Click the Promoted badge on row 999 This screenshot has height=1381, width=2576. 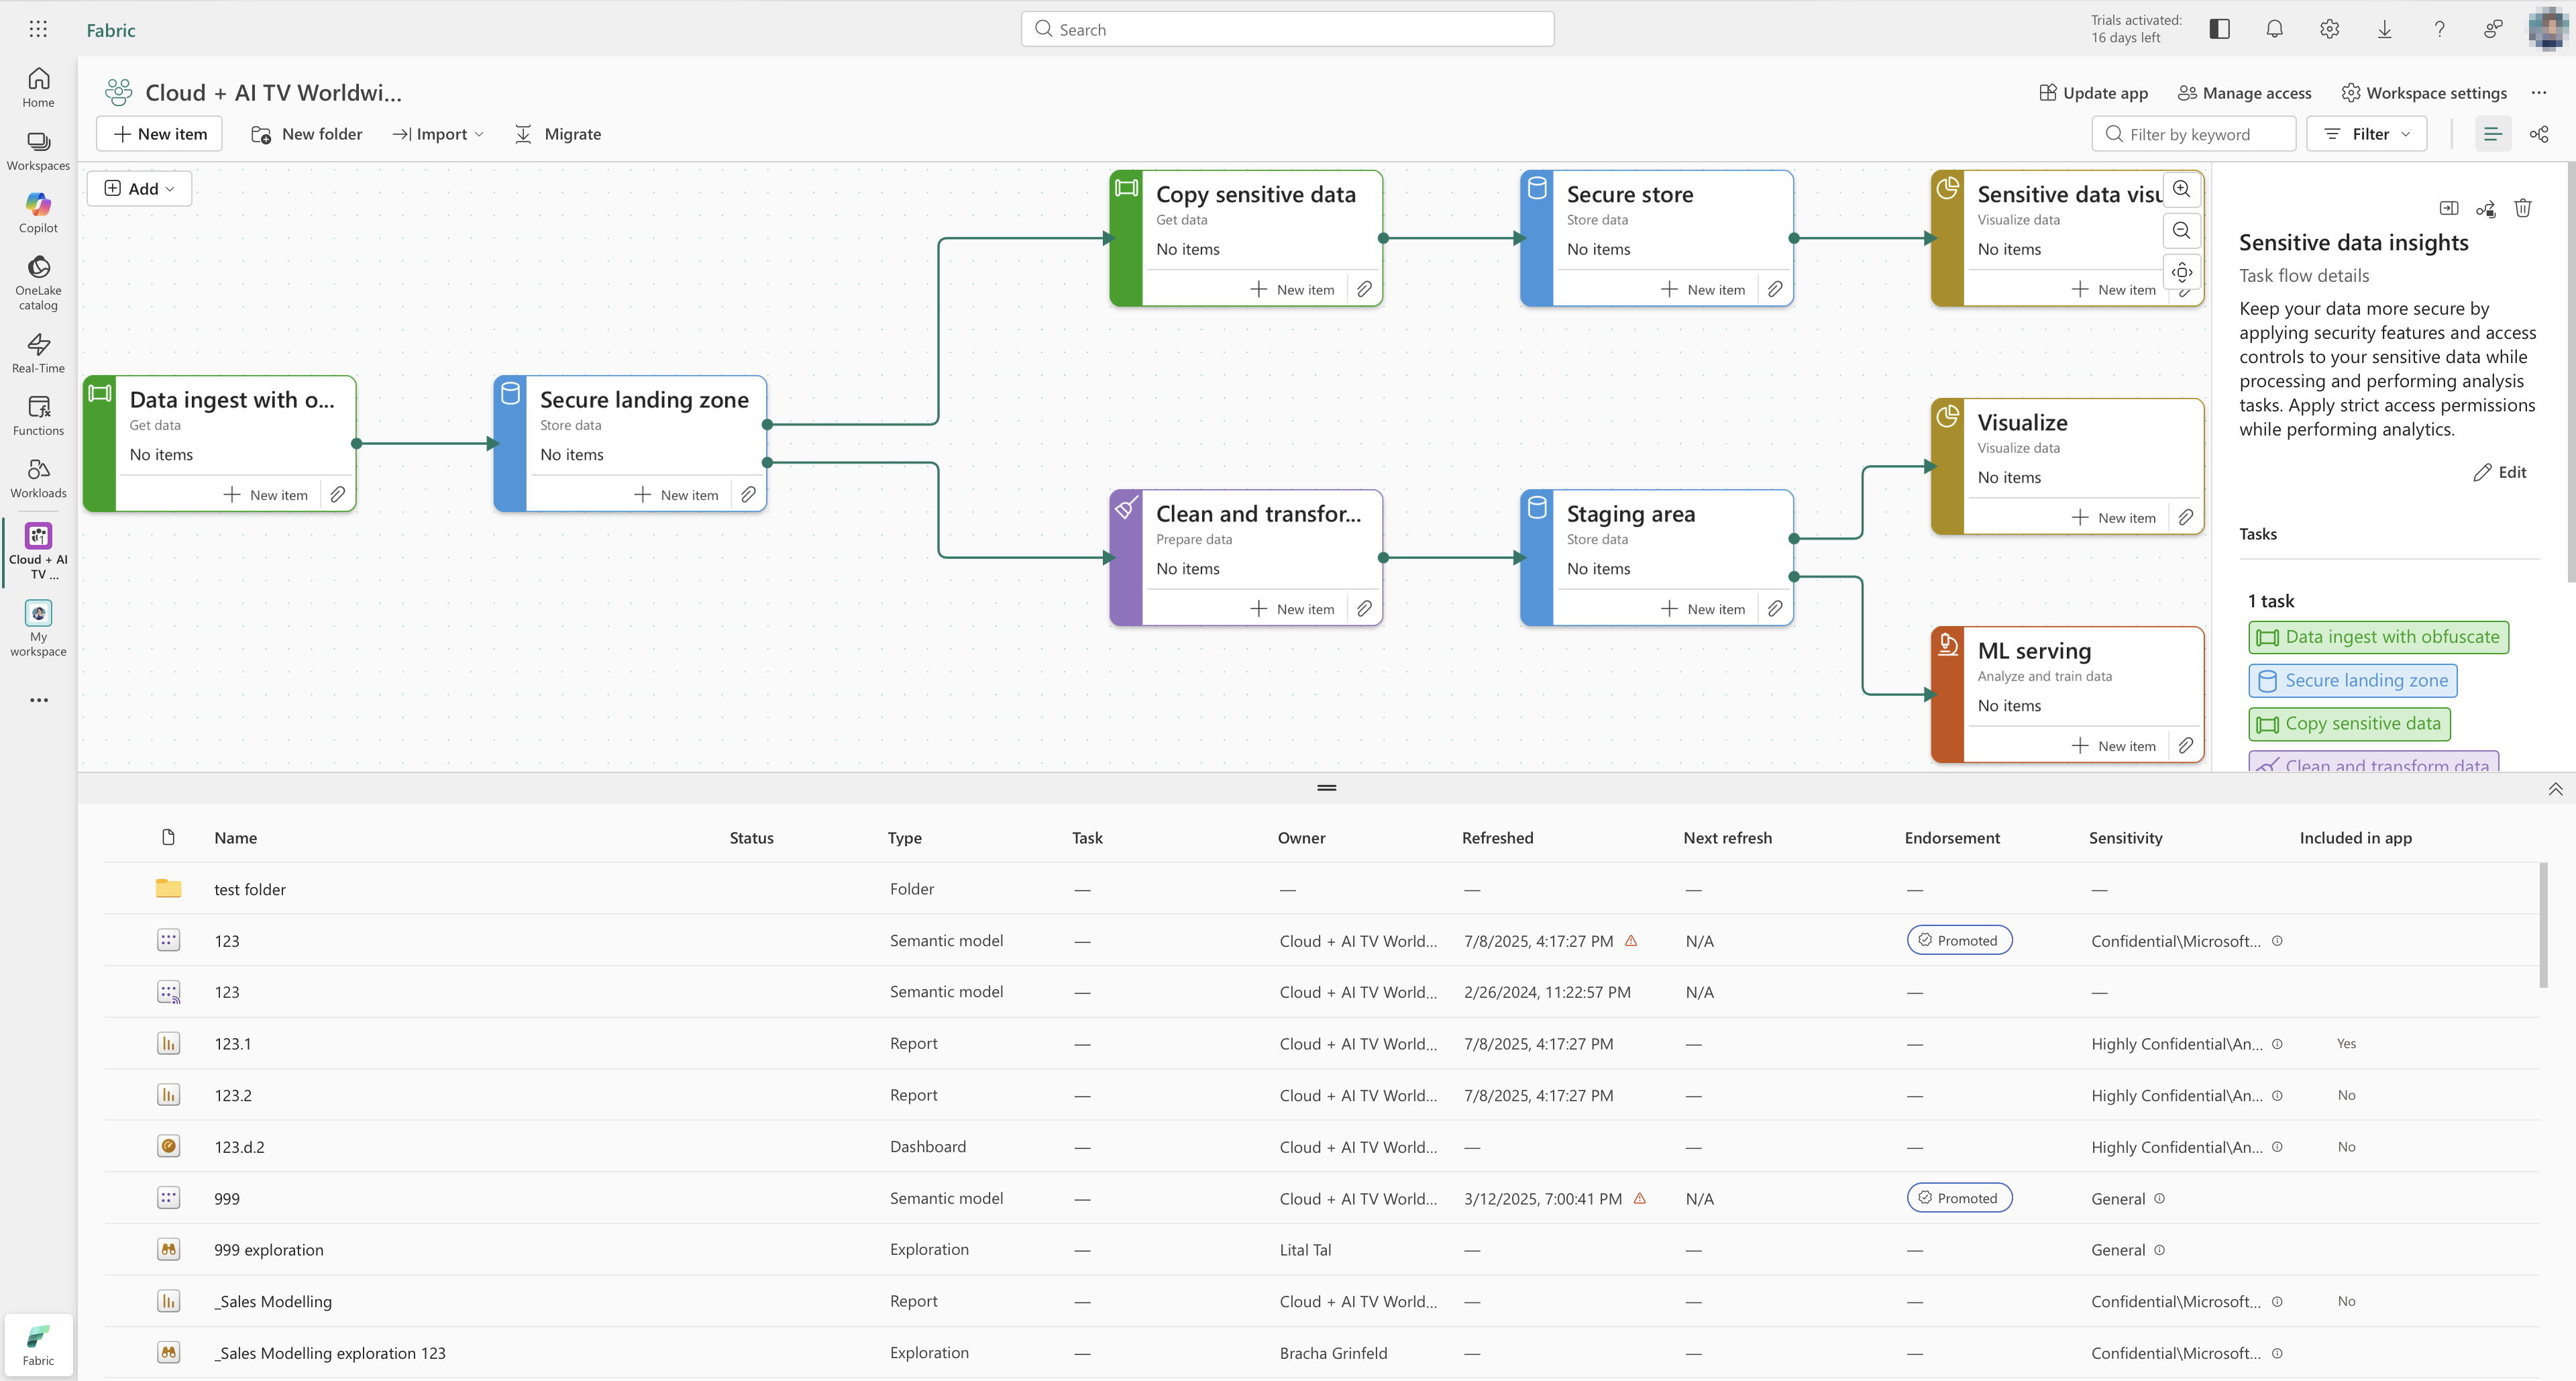click(x=1959, y=1198)
